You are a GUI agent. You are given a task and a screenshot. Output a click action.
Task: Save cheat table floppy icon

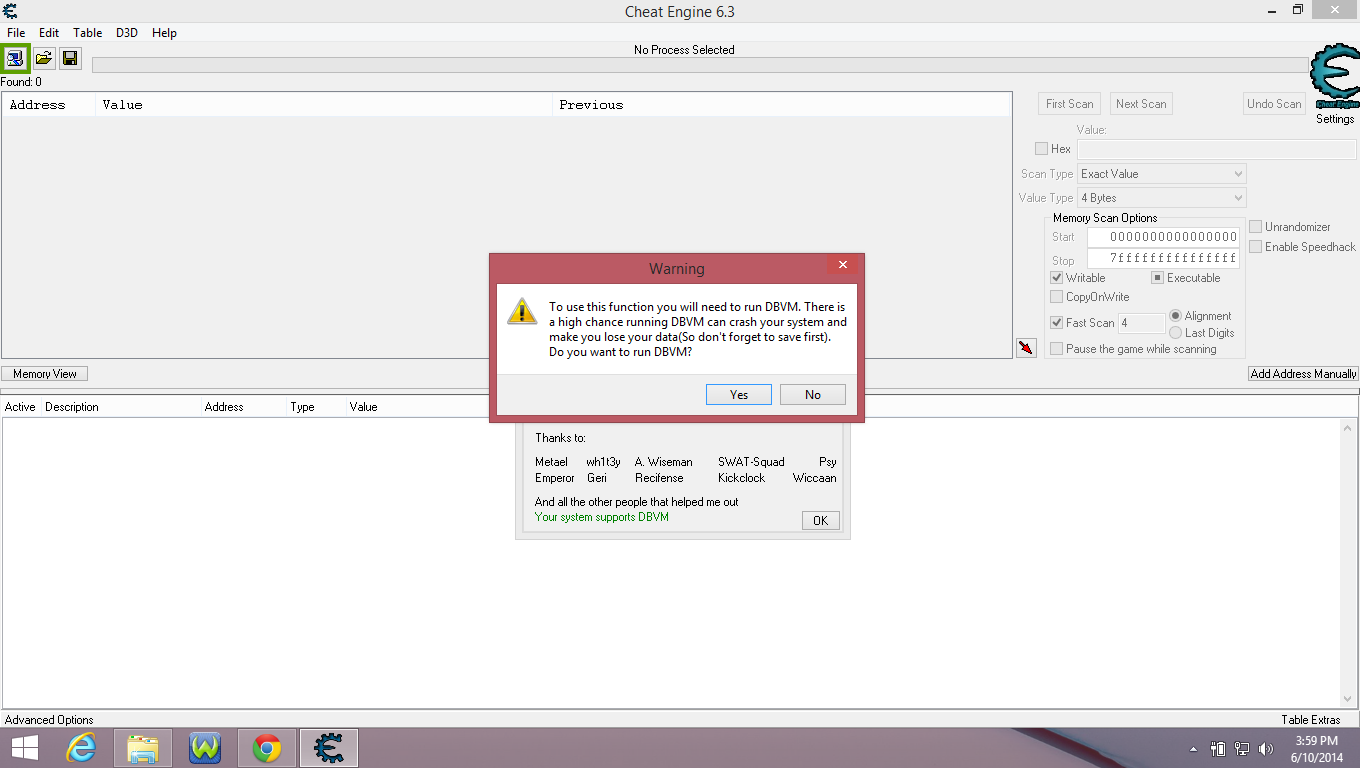pos(70,58)
